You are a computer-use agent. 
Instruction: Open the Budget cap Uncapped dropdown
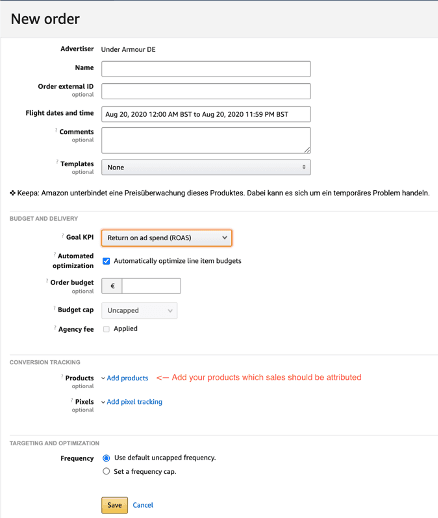click(139, 310)
